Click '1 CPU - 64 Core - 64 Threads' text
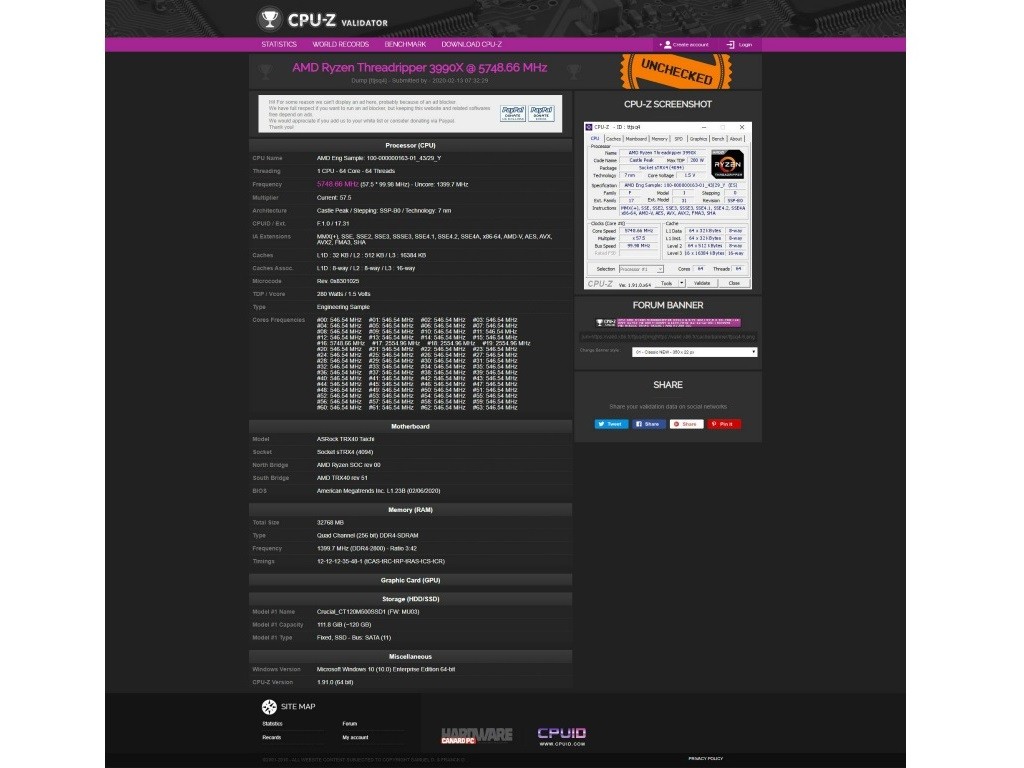 coord(356,171)
